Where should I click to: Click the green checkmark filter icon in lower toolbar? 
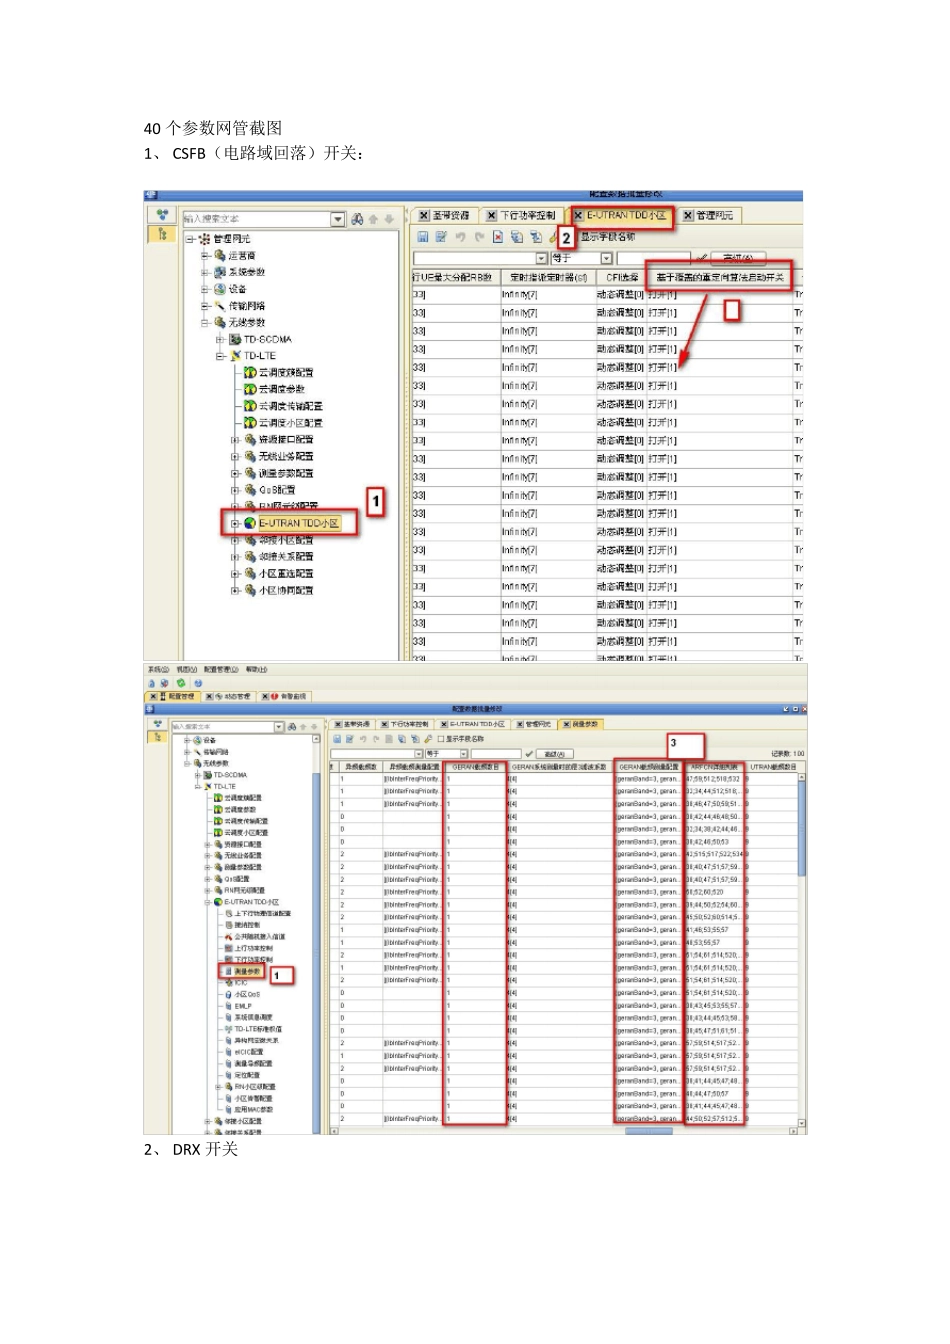(529, 754)
